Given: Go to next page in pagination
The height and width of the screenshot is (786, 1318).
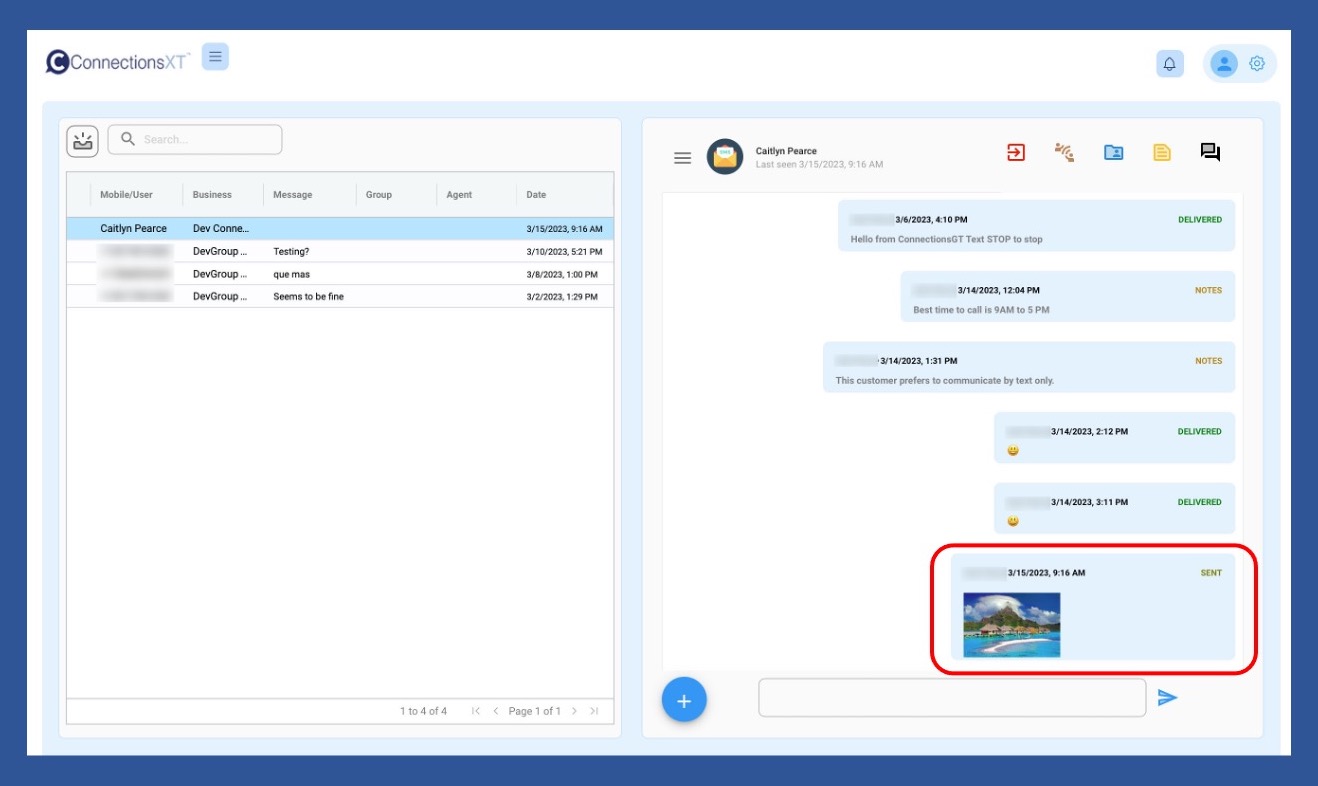Looking at the screenshot, I should [x=574, y=711].
